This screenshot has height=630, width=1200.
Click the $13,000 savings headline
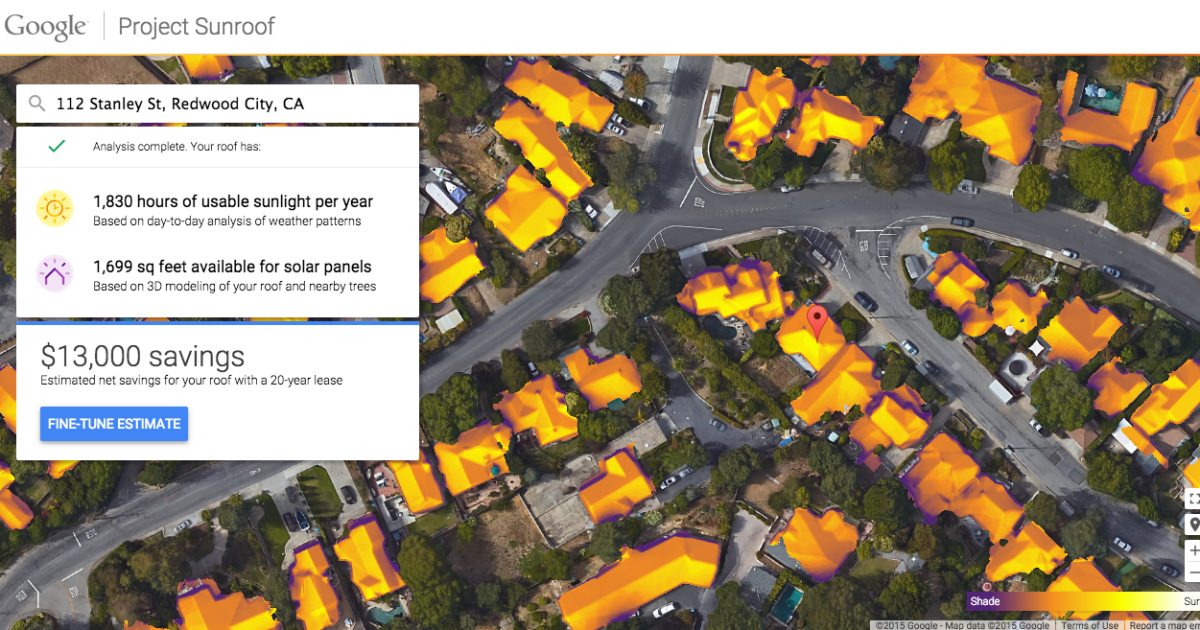tap(142, 355)
